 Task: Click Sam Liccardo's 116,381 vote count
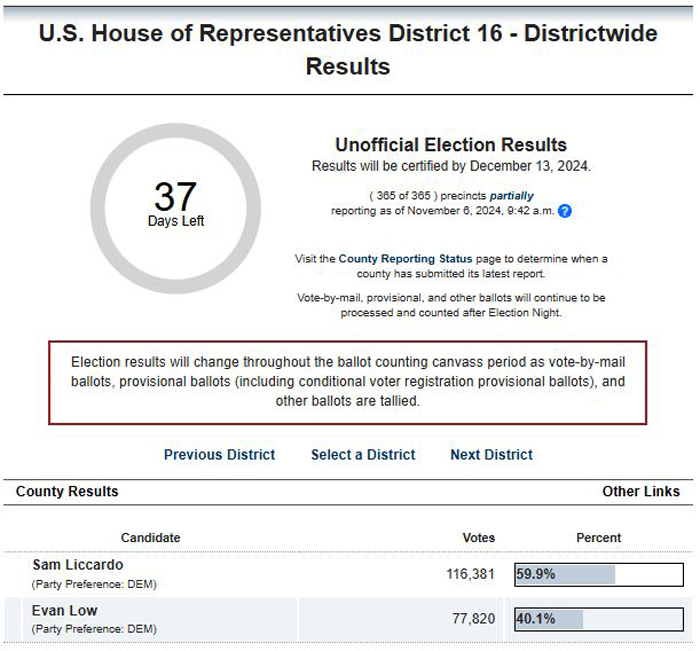tap(471, 574)
